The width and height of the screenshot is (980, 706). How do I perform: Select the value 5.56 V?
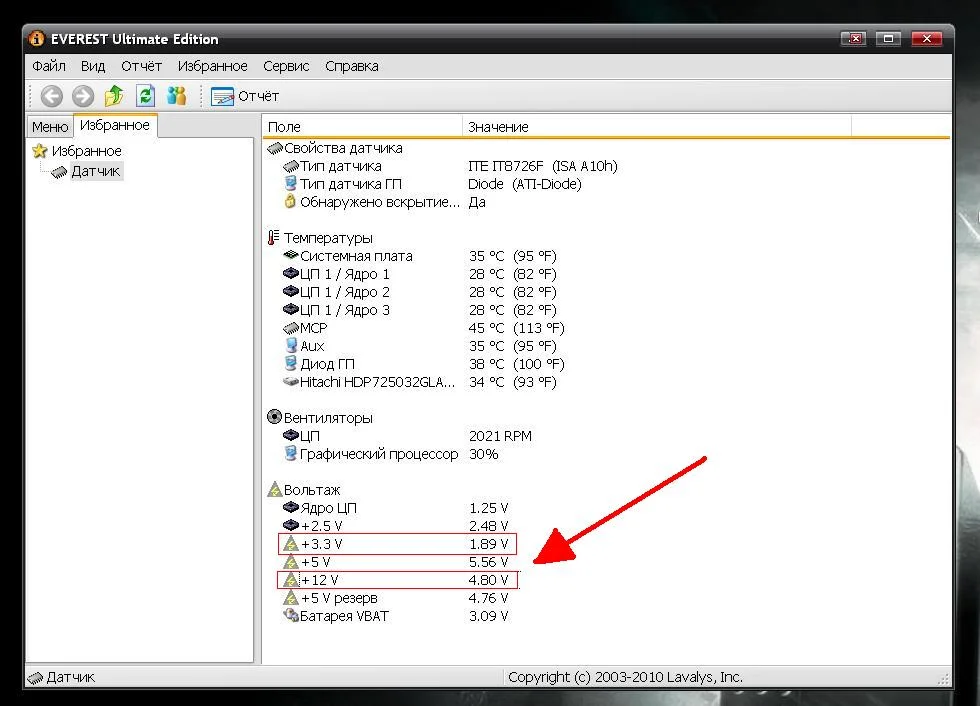489,562
